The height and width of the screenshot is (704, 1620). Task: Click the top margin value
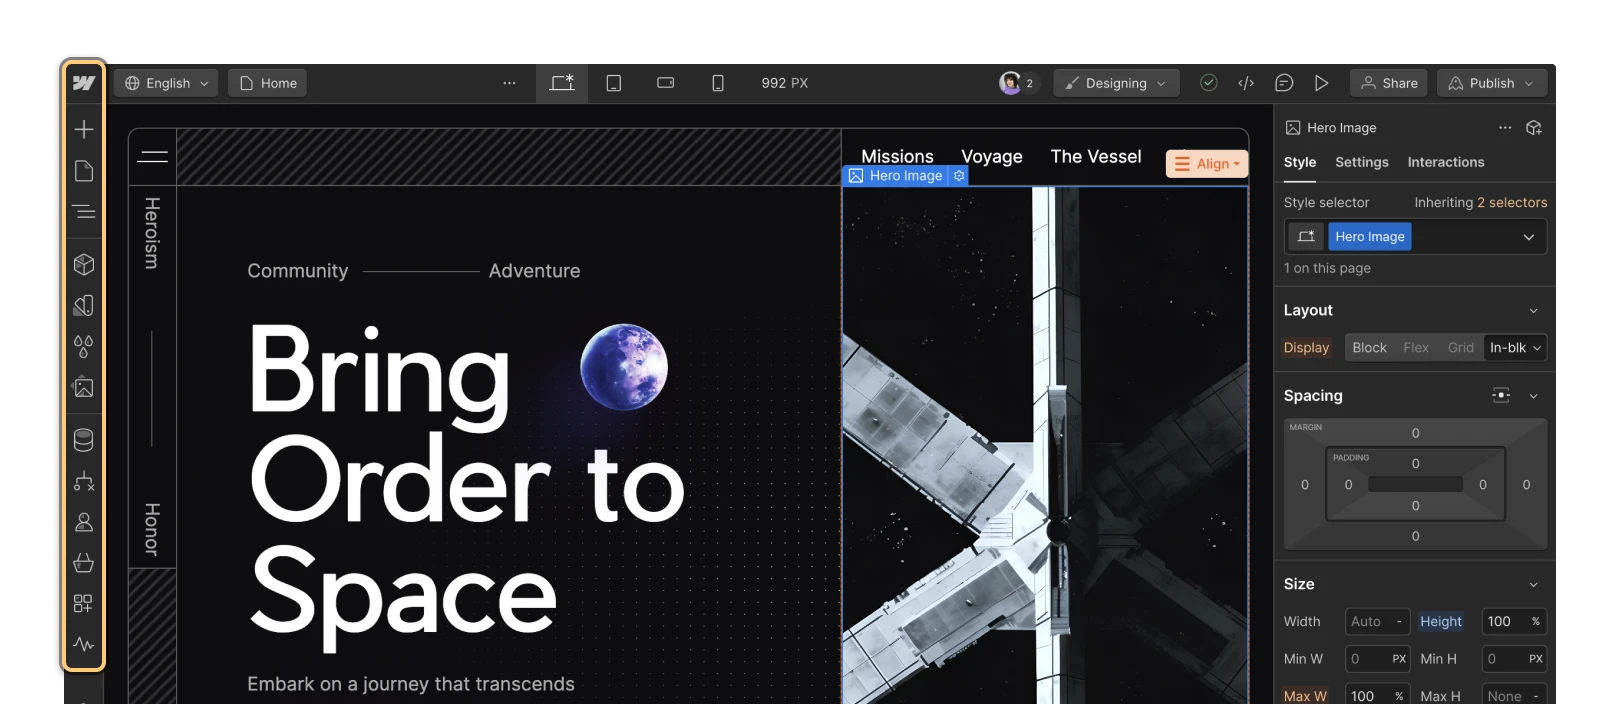[x=1415, y=433]
